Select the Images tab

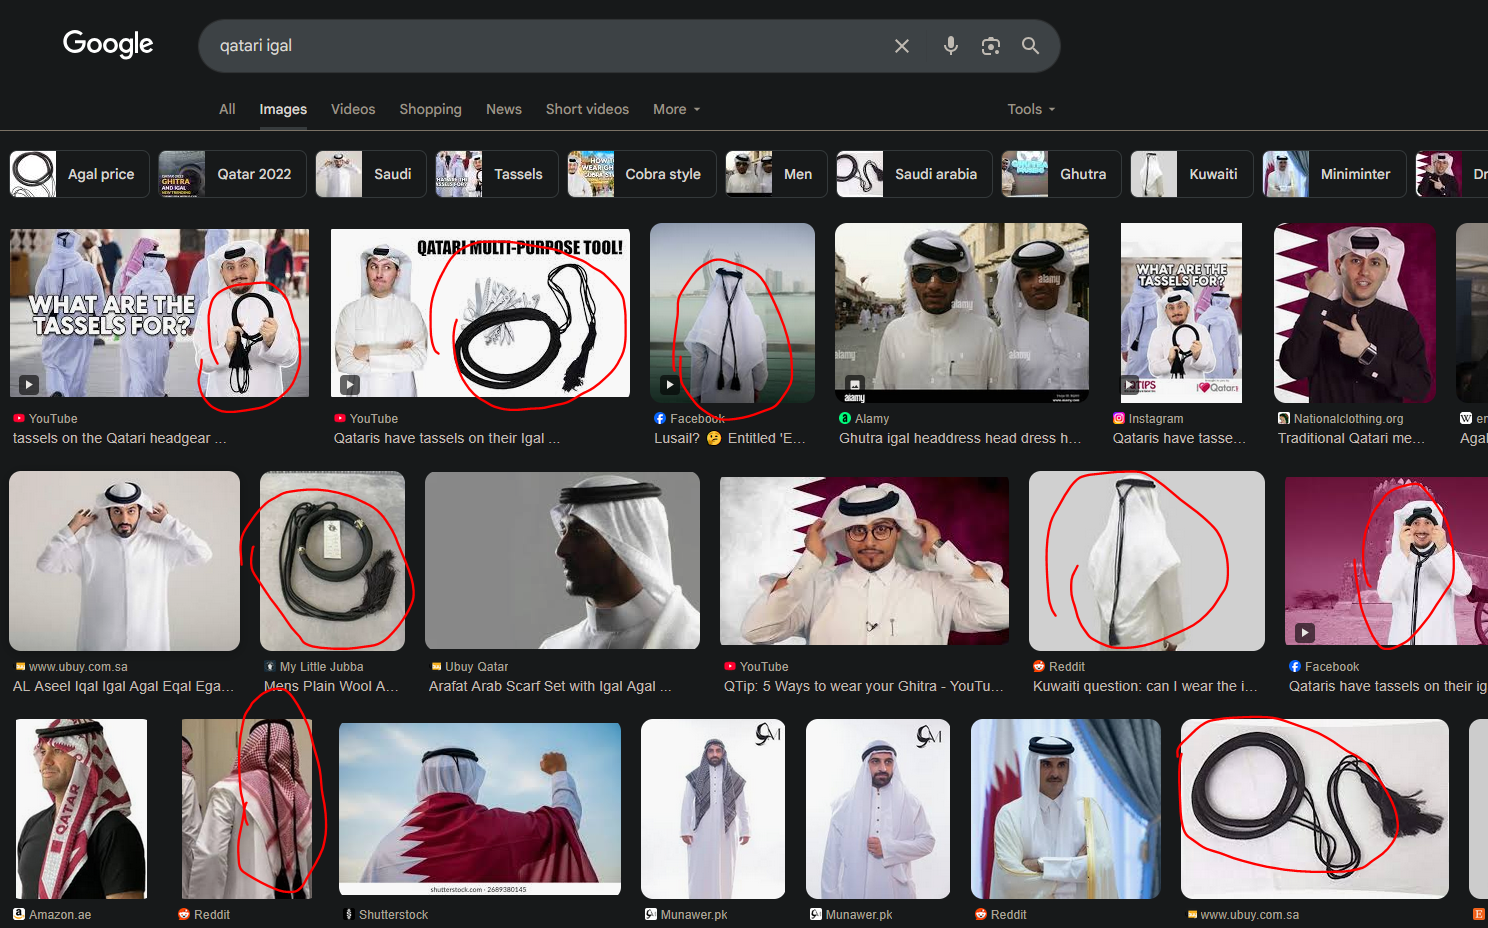(x=283, y=109)
